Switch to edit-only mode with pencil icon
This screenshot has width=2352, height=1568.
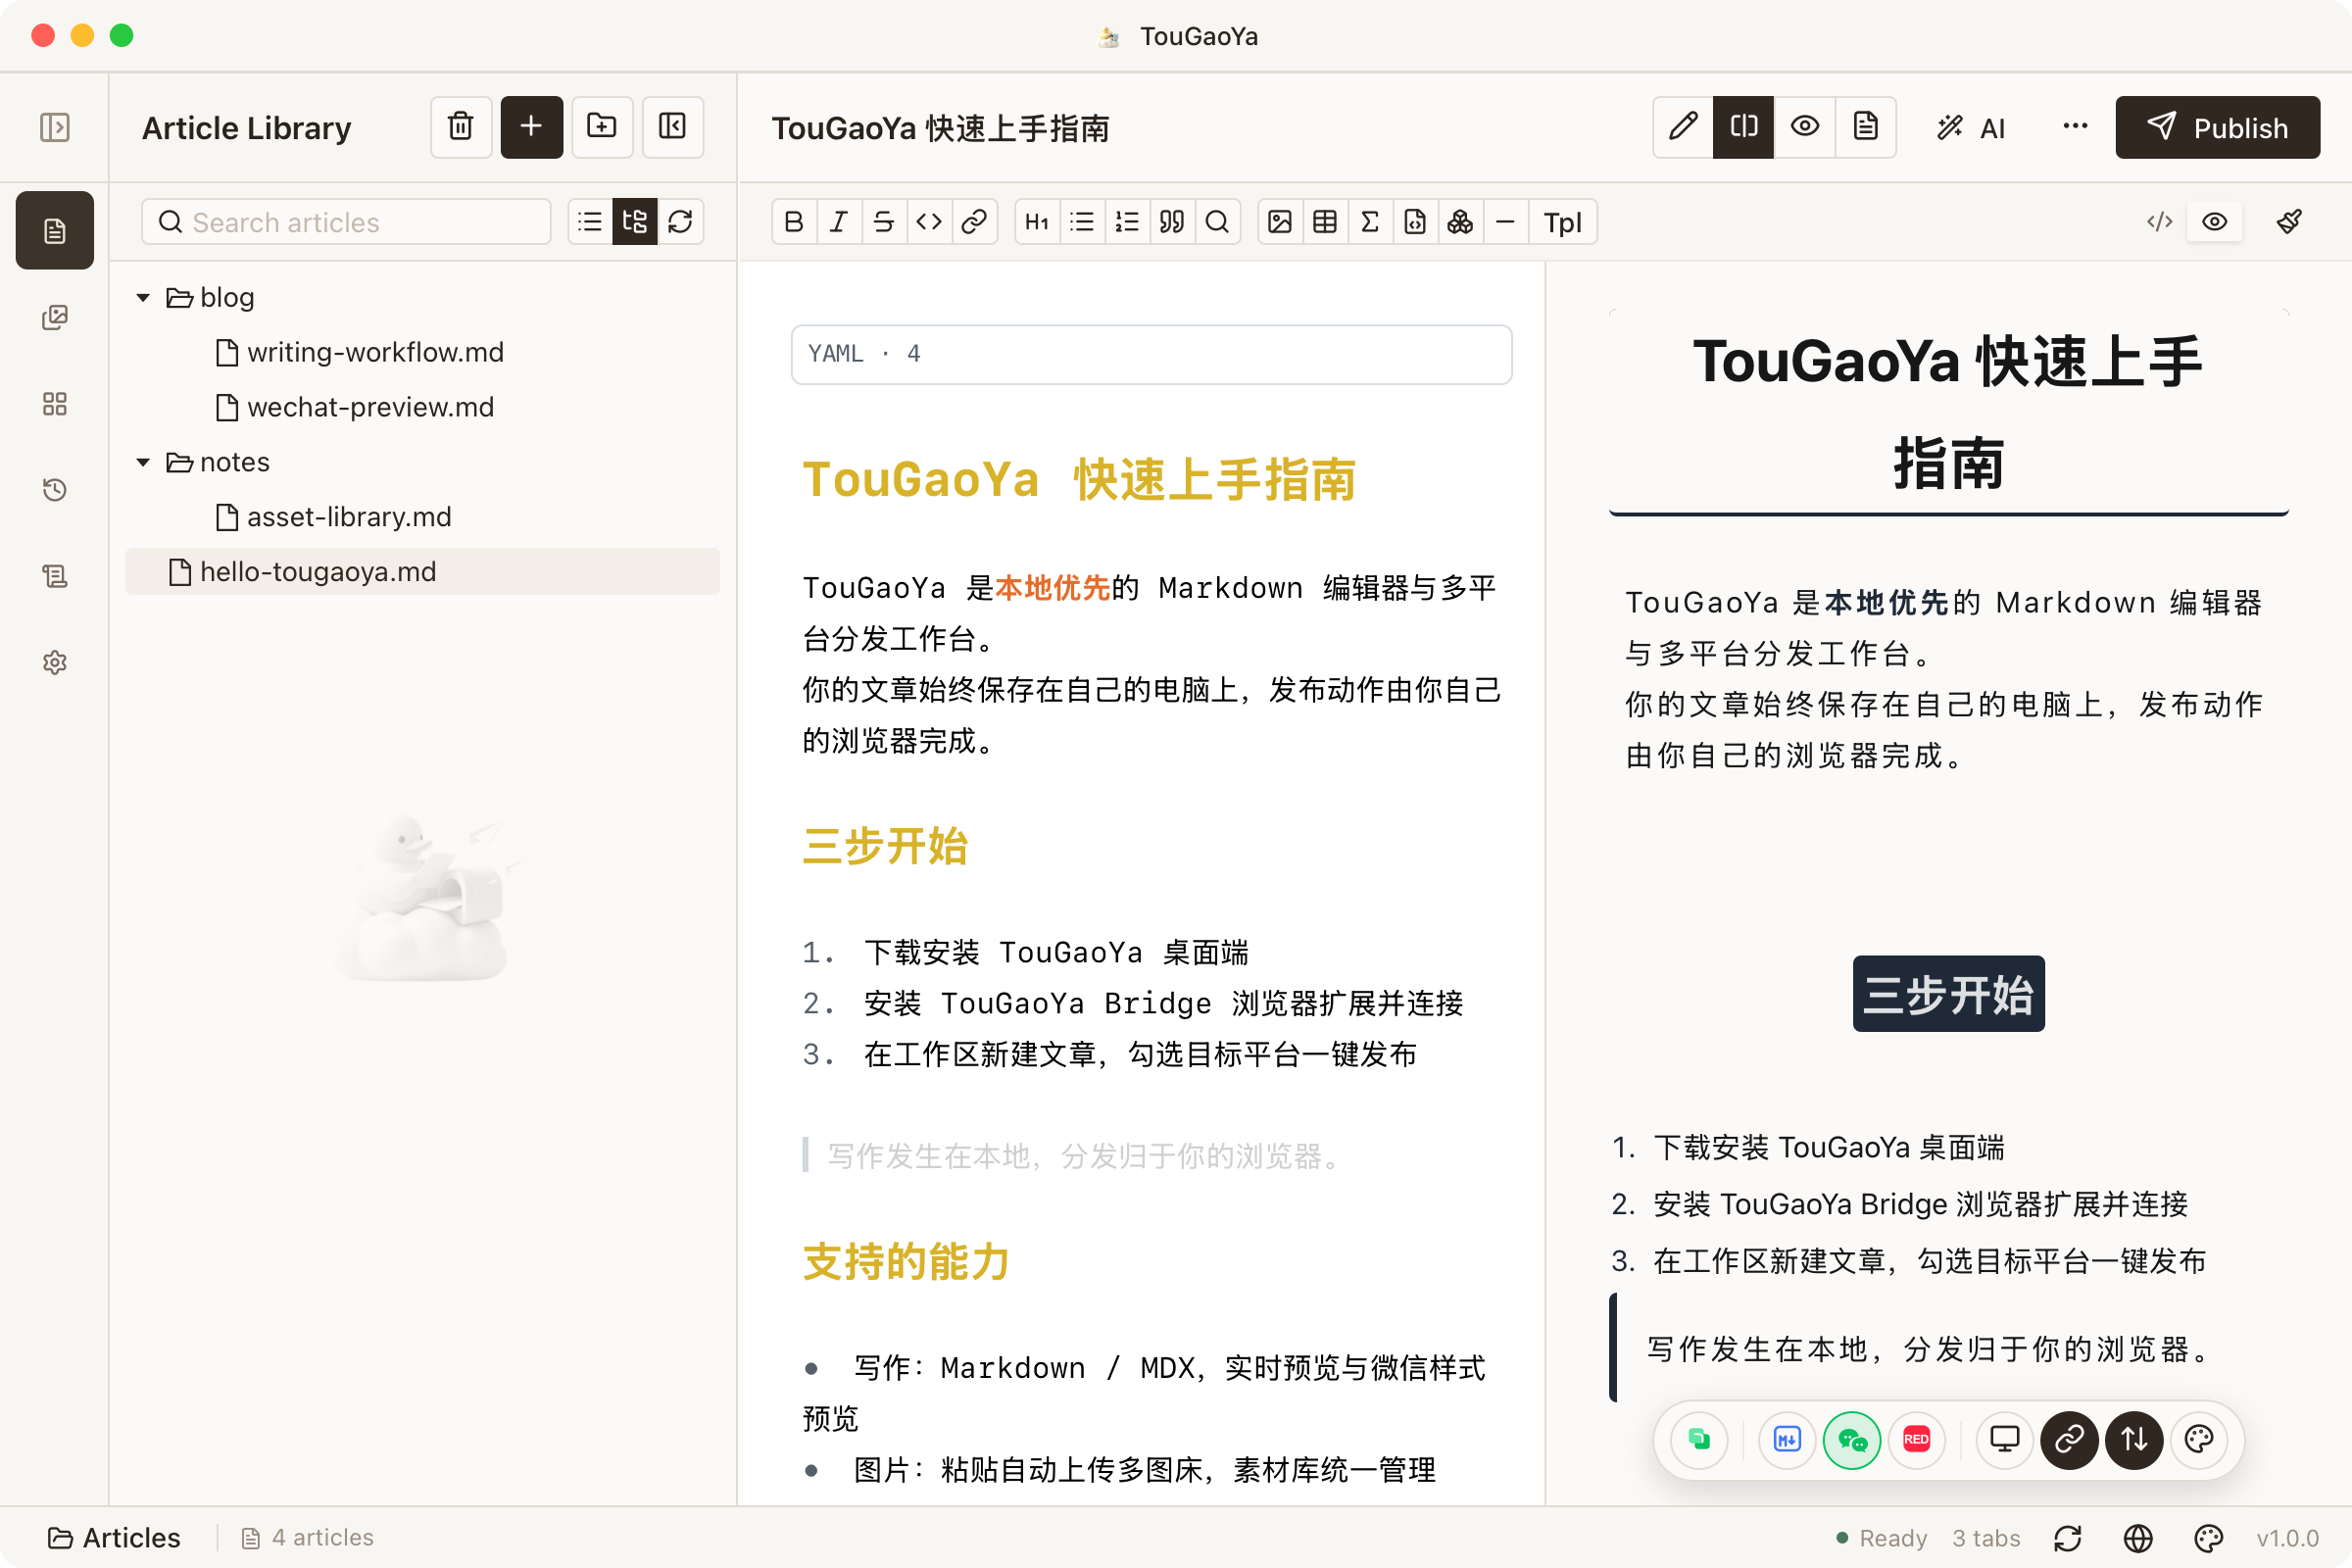pos(1683,127)
